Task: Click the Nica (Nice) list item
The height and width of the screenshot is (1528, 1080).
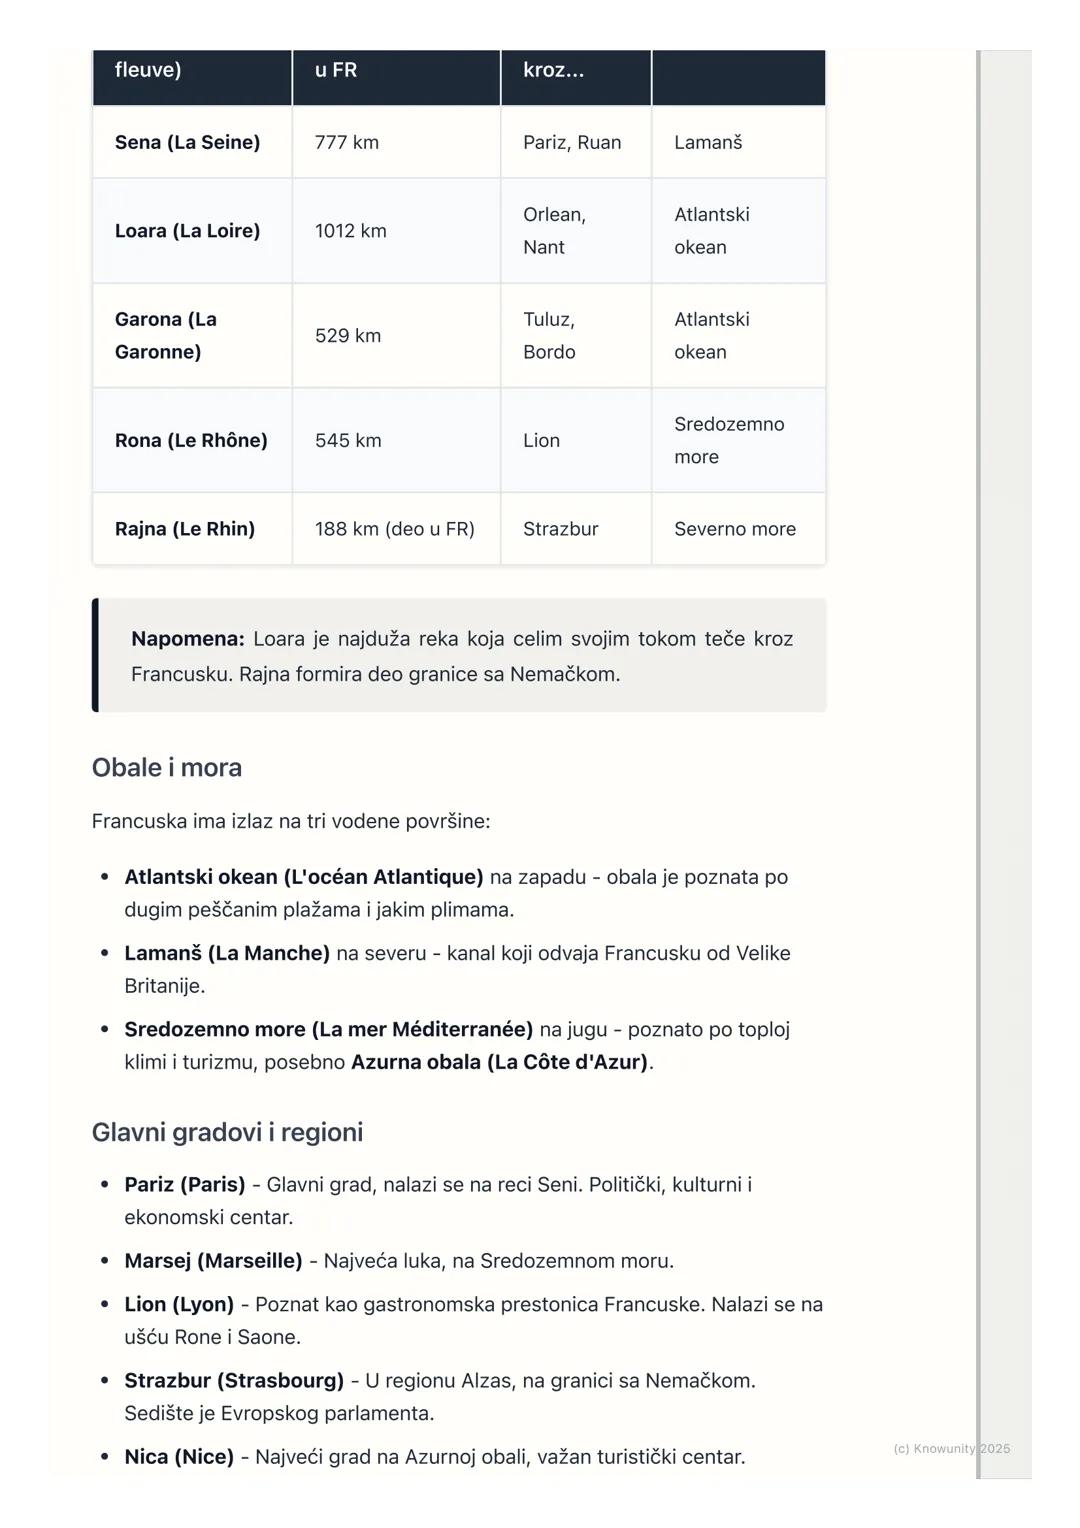Action: click(179, 1457)
